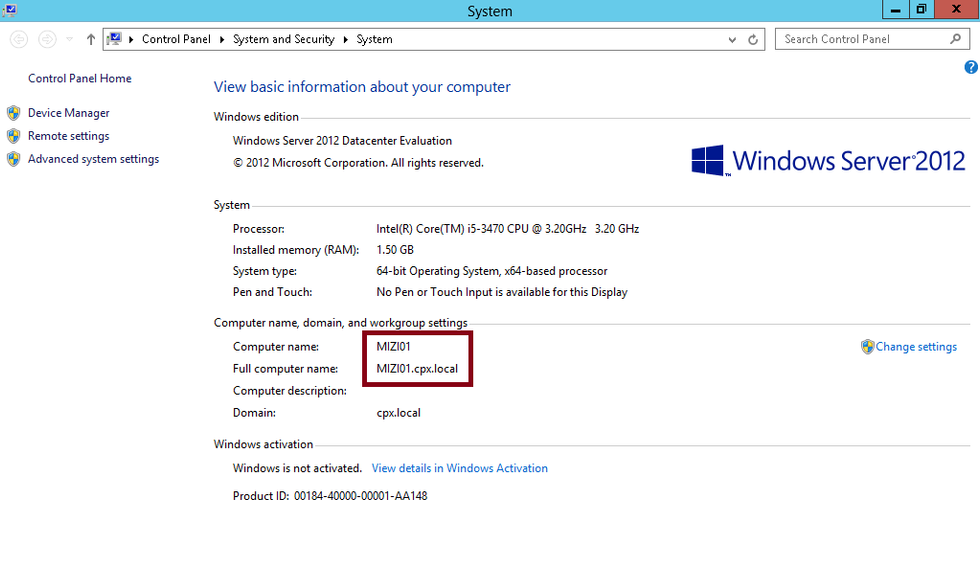Minimize the System window
Screen dimensions: 980x567
895,9
